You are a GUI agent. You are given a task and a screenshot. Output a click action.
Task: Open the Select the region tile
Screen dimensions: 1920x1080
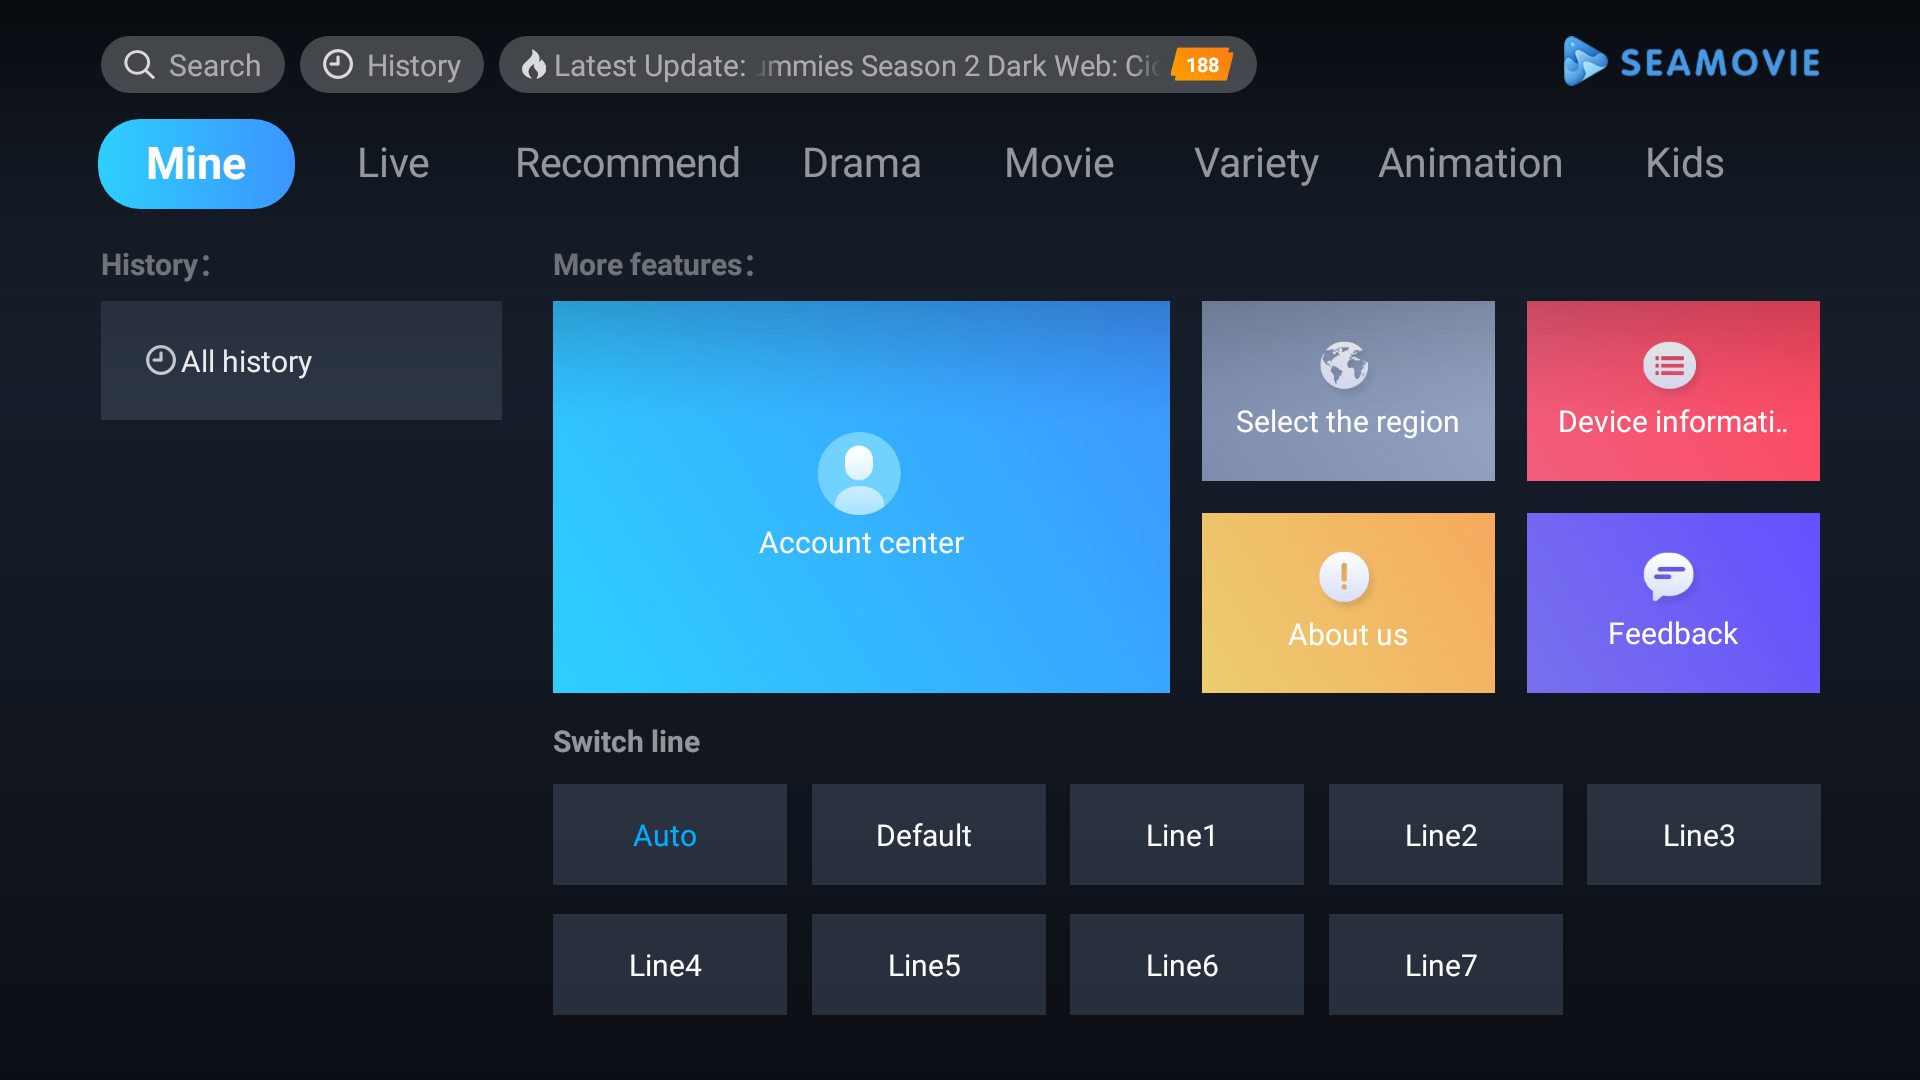click(1348, 391)
